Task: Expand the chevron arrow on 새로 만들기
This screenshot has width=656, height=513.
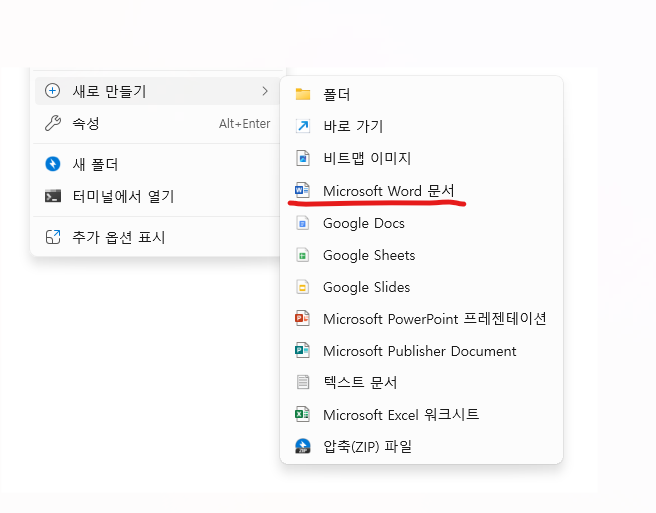Action: 265,91
